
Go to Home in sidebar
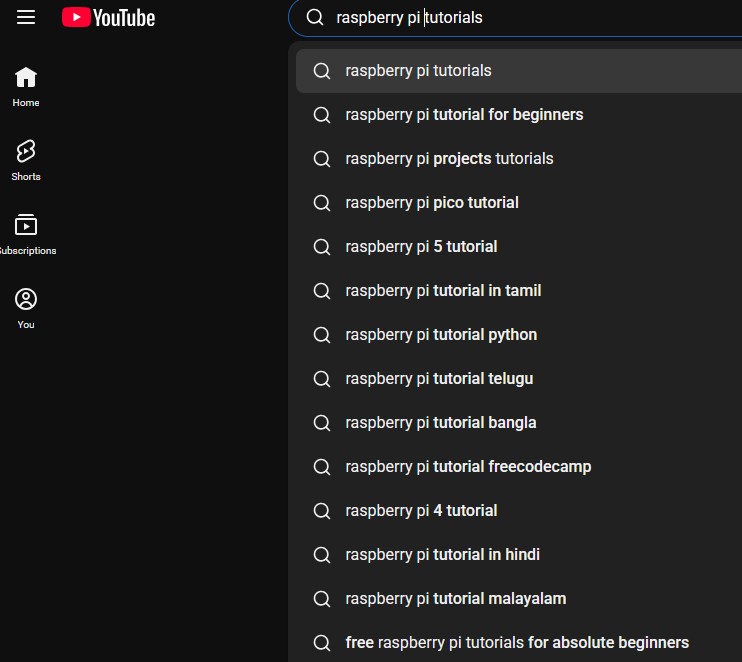pos(26,87)
